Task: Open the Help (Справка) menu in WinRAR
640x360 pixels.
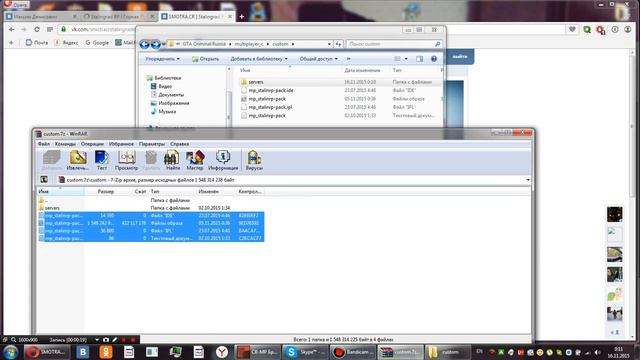Action: 180,144
